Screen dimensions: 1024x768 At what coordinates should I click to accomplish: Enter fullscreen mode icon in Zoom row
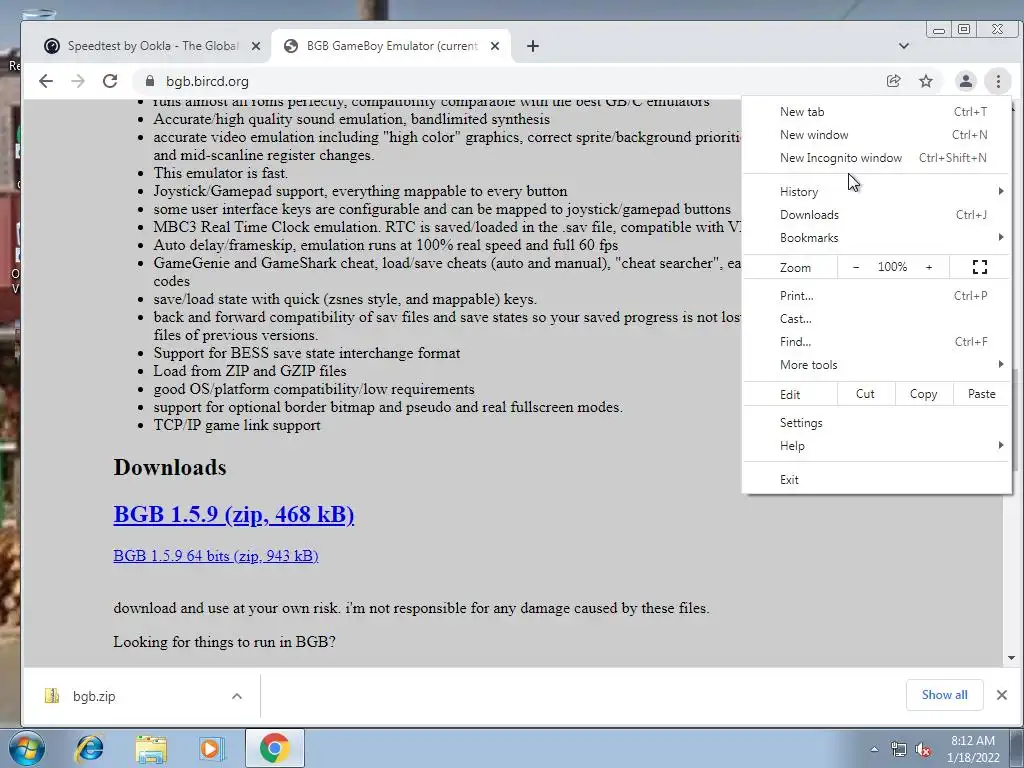point(980,267)
